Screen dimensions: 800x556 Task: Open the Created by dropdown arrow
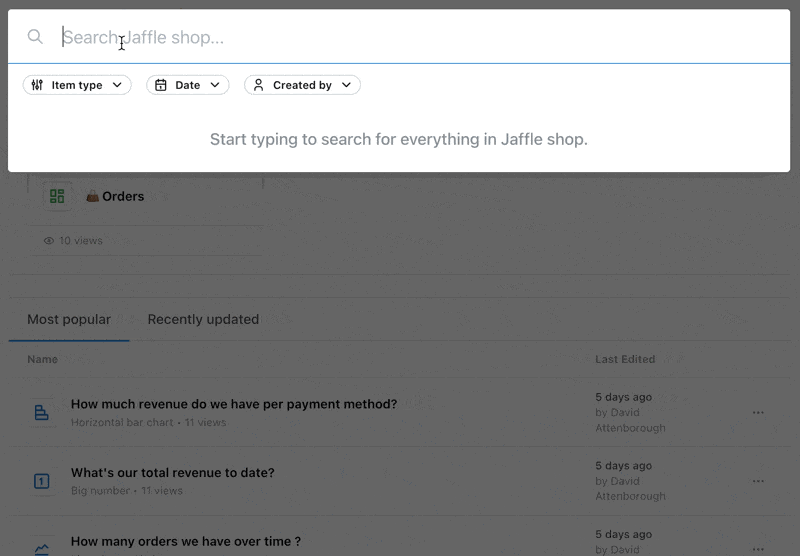(346, 85)
